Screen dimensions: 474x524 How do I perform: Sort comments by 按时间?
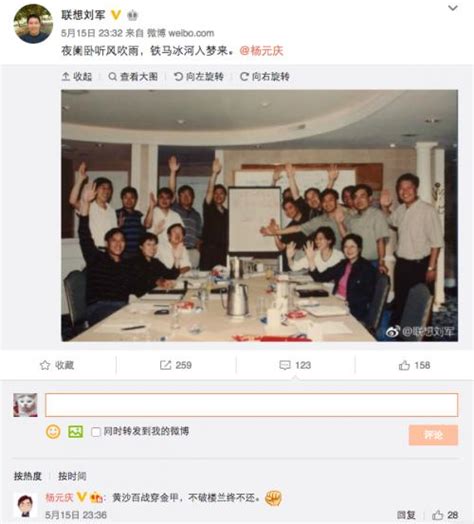72,476
